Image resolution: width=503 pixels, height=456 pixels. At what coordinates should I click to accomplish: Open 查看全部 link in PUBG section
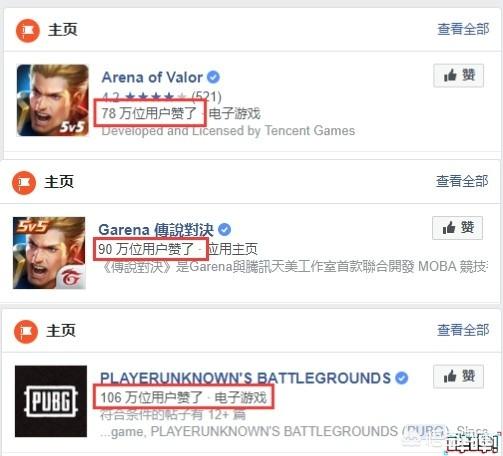(x=463, y=330)
